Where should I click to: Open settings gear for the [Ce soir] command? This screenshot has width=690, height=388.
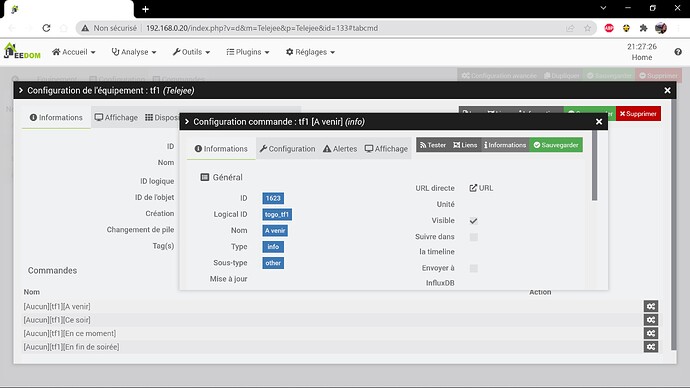click(651, 320)
